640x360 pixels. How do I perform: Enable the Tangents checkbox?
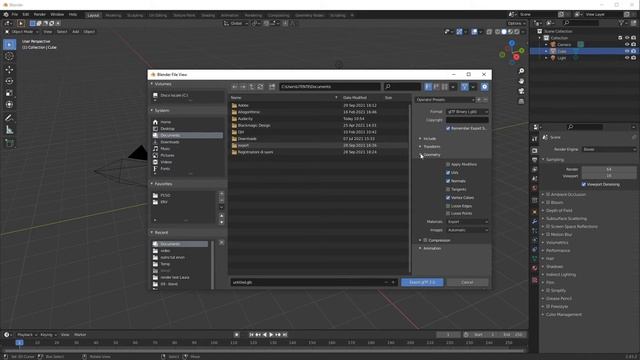click(448, 189)
